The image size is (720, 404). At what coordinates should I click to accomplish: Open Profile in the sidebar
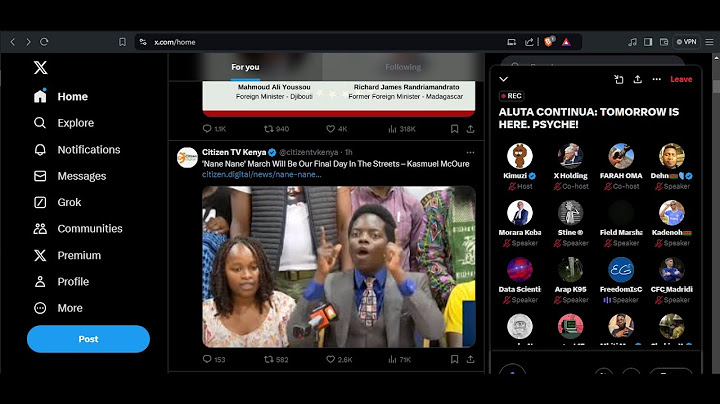pos(61,282)
